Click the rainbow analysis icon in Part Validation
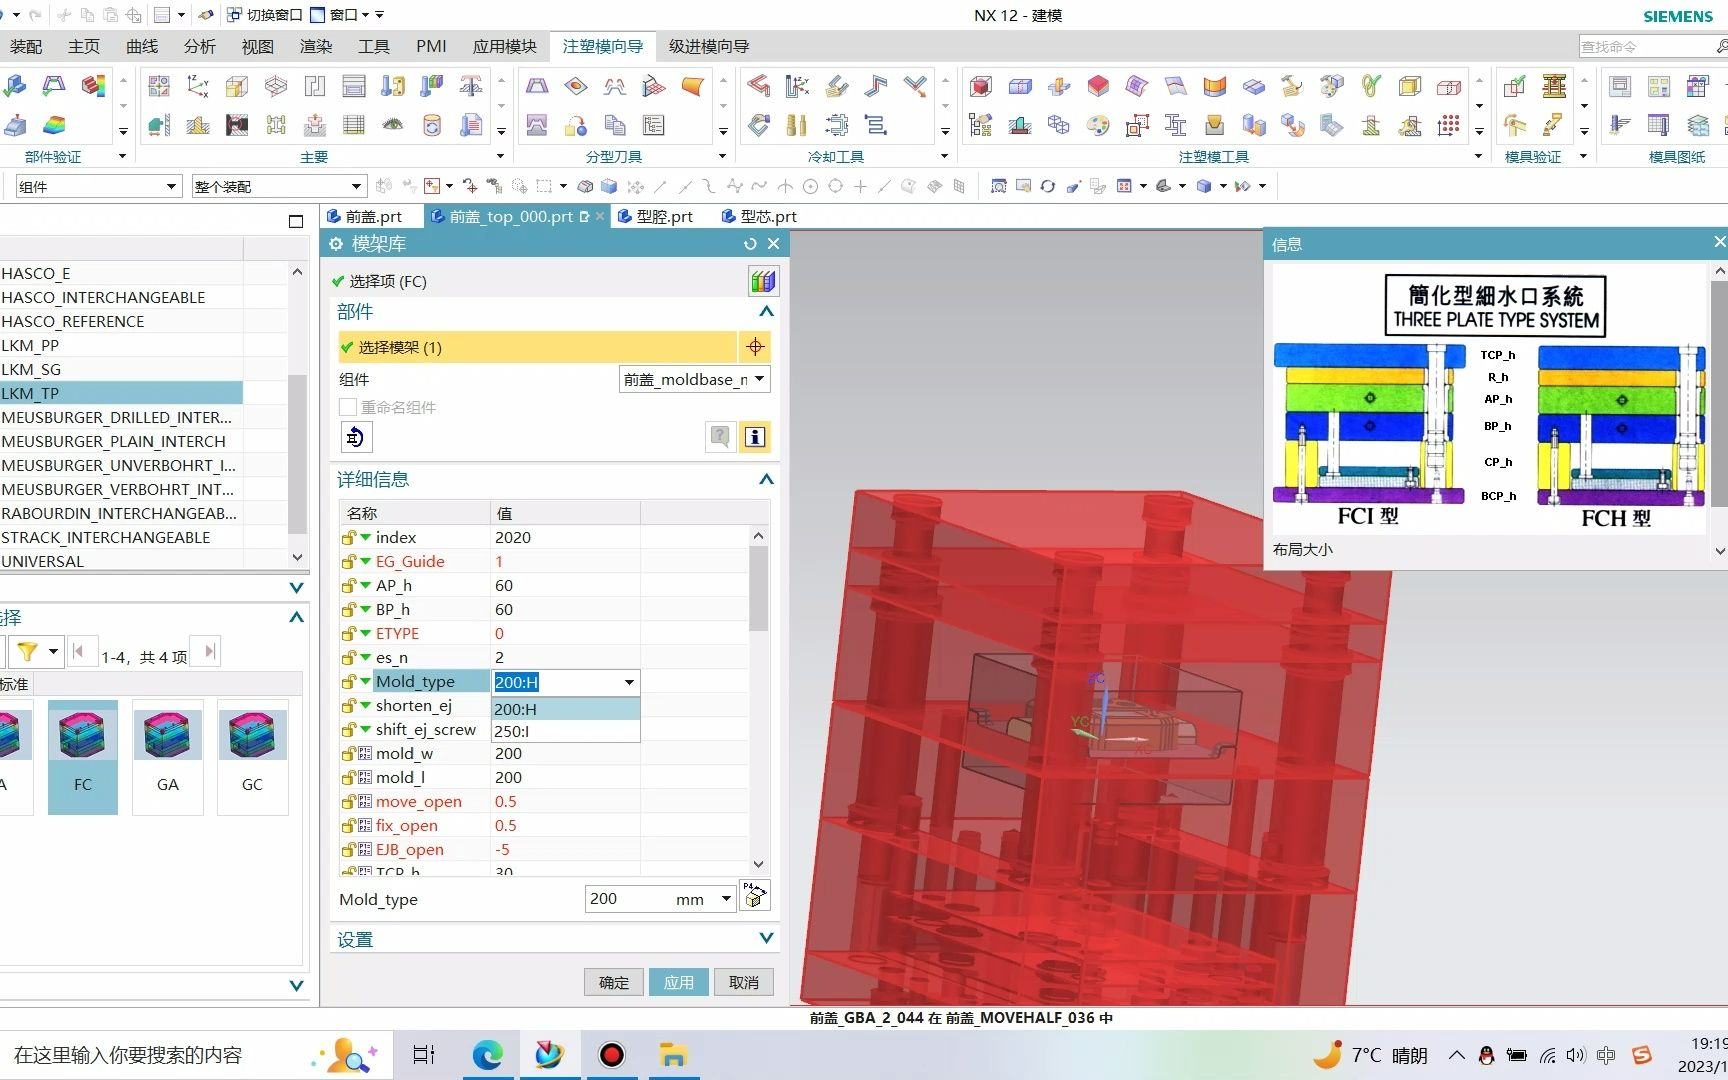This screenshot has height=1080, width=1728. tap(53, 124)
